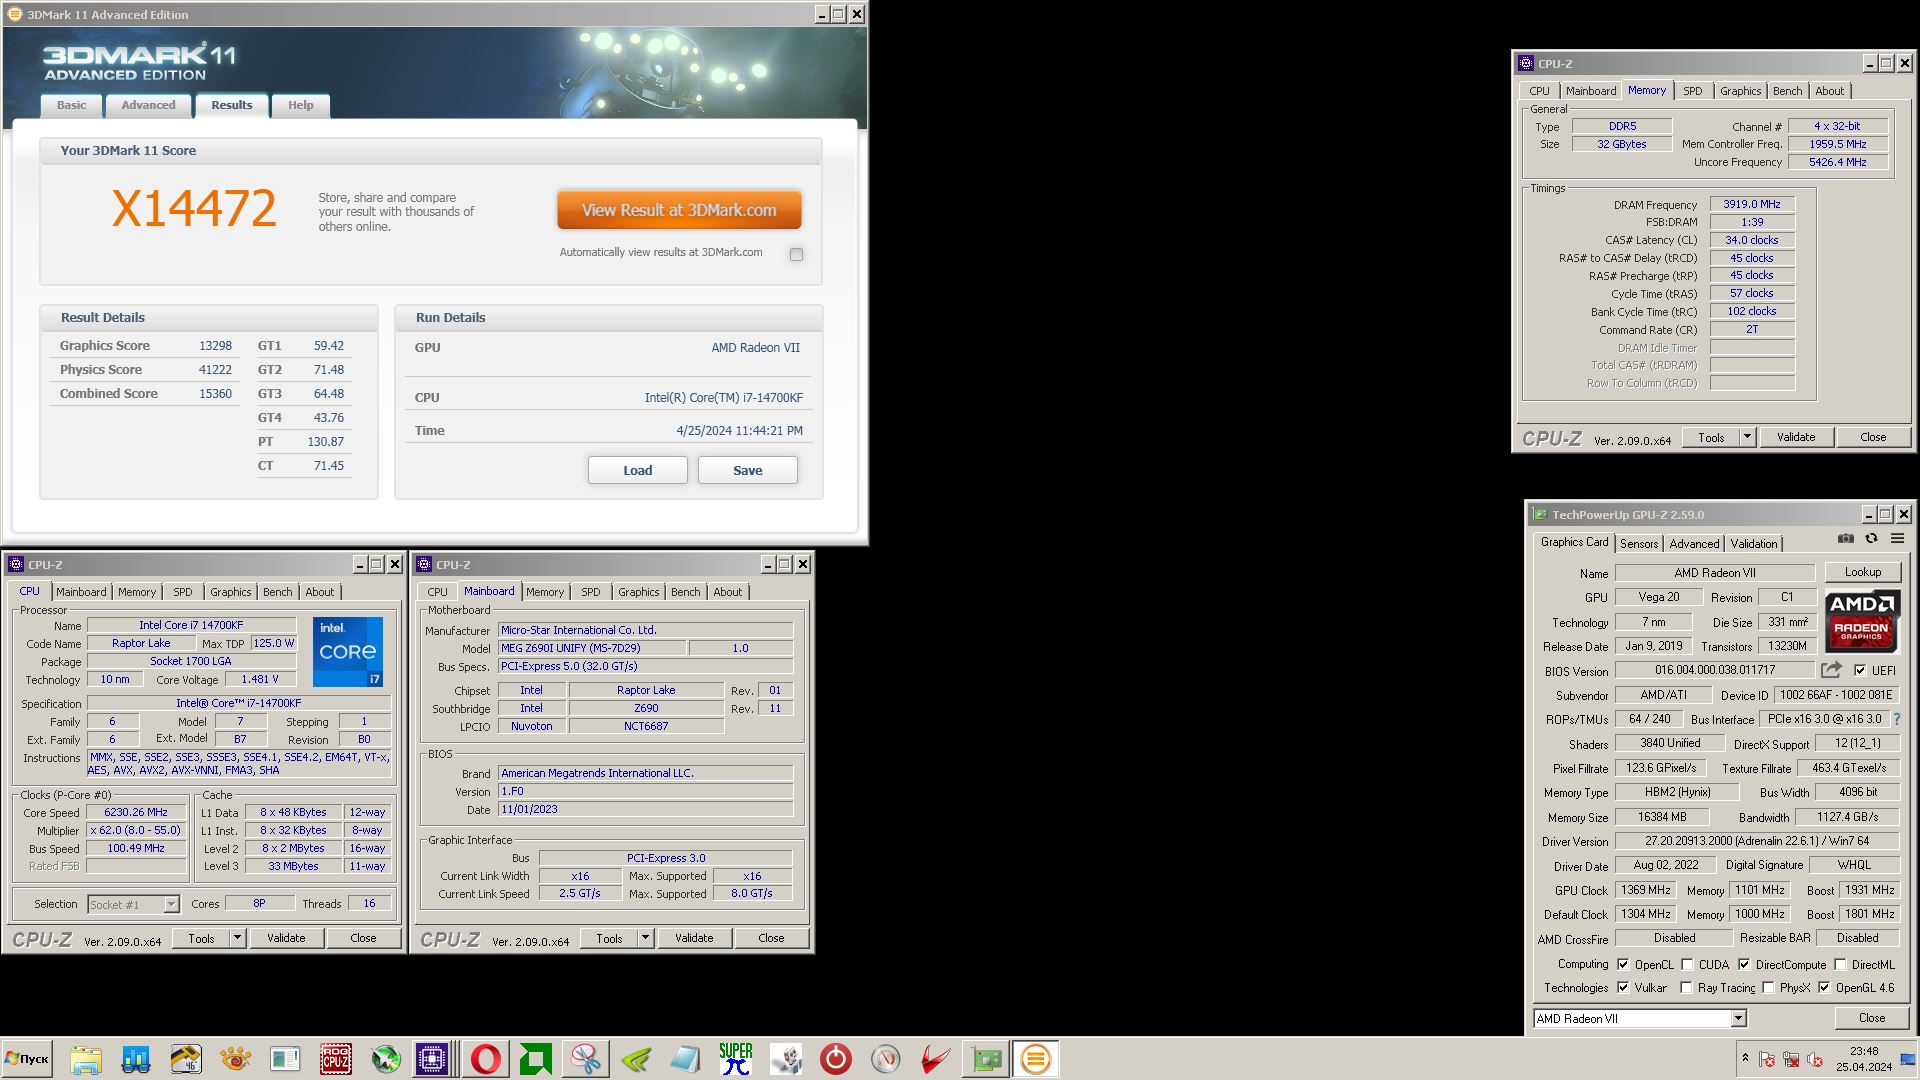Expand Tools arrow in CPU-Z Memory window
The image size is (1920, 1080).
pyautogui.click(x=1747, y=437)
